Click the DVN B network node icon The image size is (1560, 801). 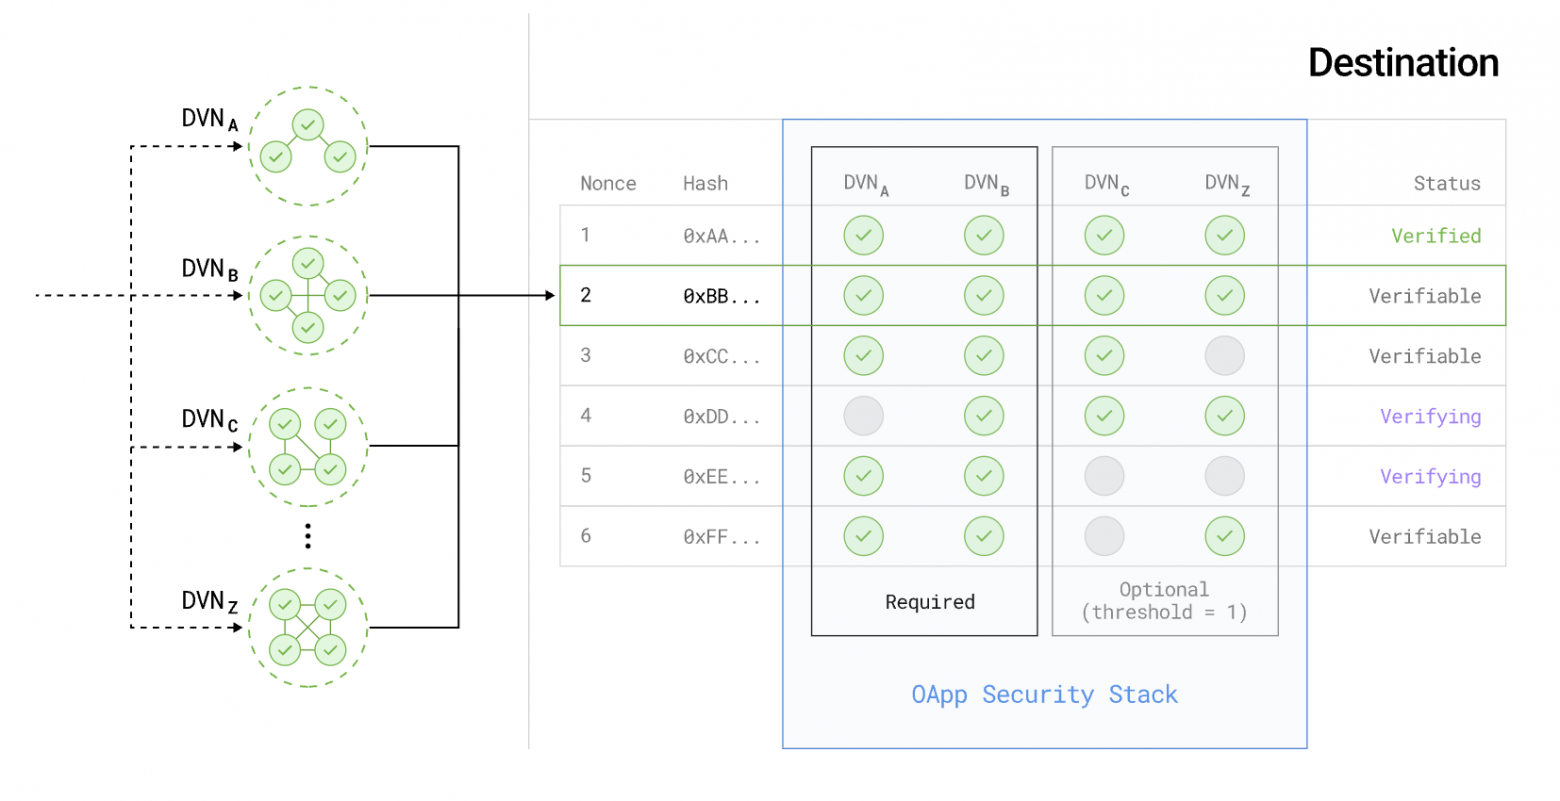[x=308, y=295]
